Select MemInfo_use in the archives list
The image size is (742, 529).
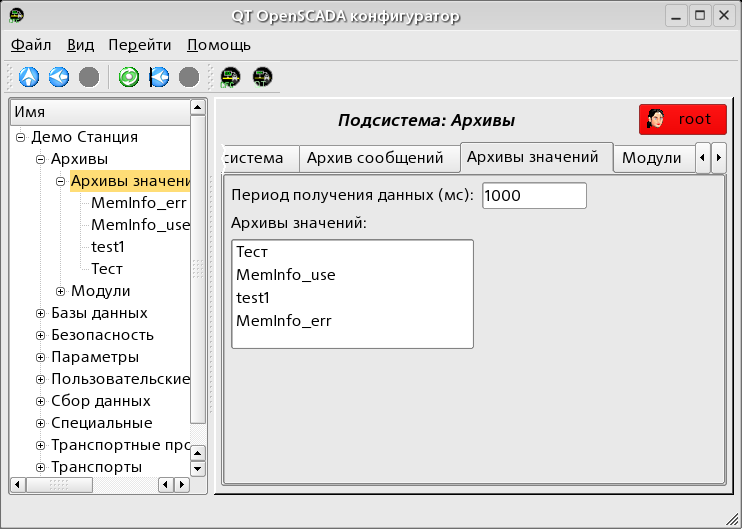pyautogui.click(x=286, y=275)
